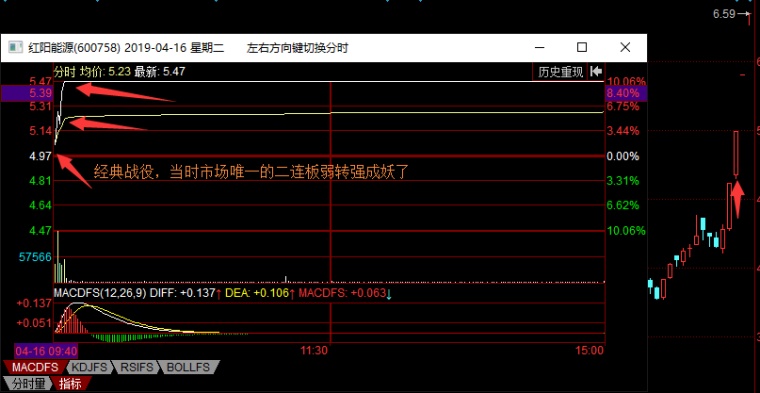The image size is (760, 393).
Task: Click the 4.47 price axis label
Action: pos(41,230)
